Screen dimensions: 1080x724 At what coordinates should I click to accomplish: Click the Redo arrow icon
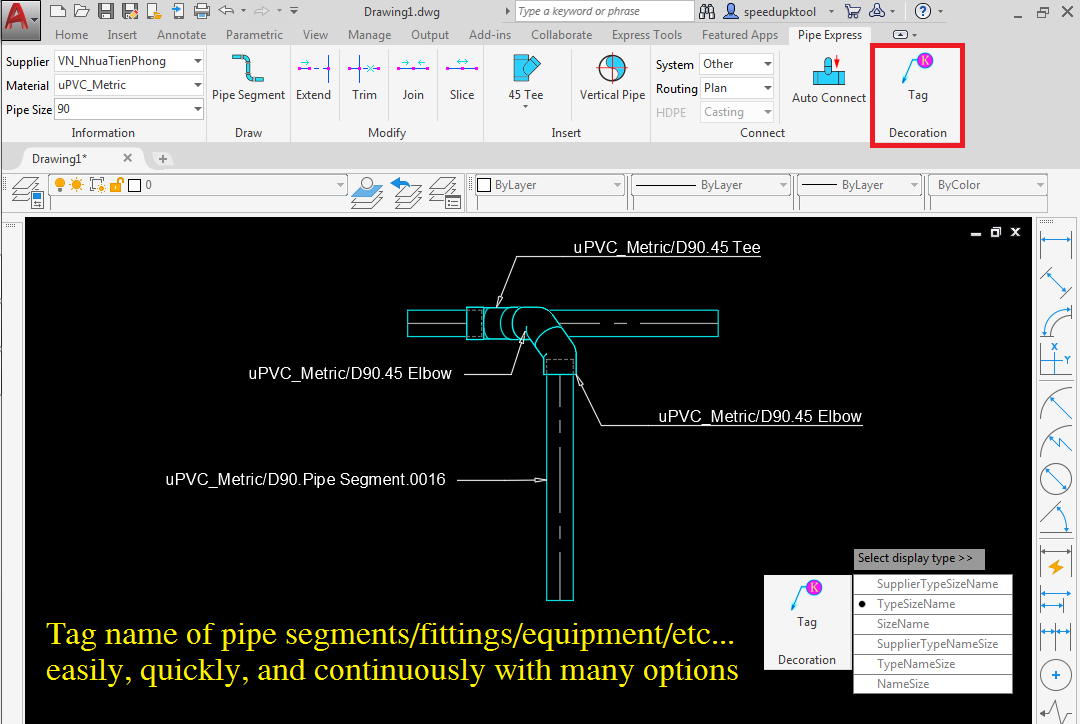point(261,10)
